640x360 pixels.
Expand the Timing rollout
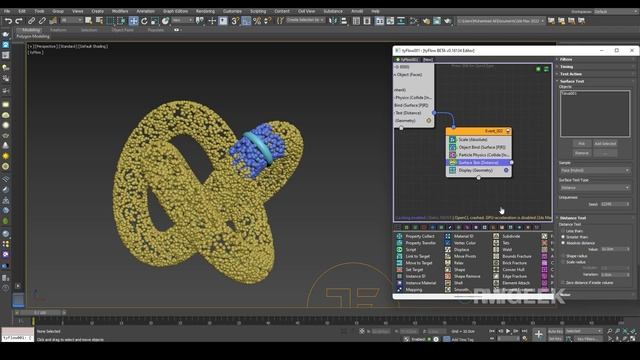click(567, 67)
